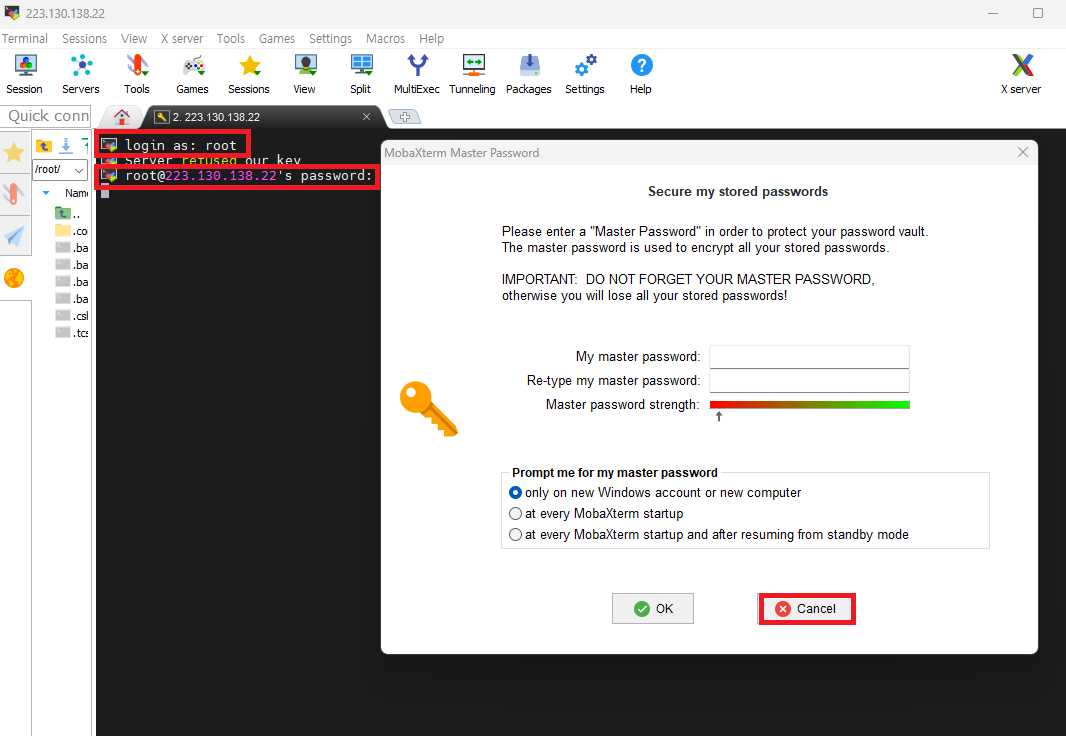Go to the Home tab icon
Image resolution: width=1066 pixels, height=736 pixels.
(122, 117)
